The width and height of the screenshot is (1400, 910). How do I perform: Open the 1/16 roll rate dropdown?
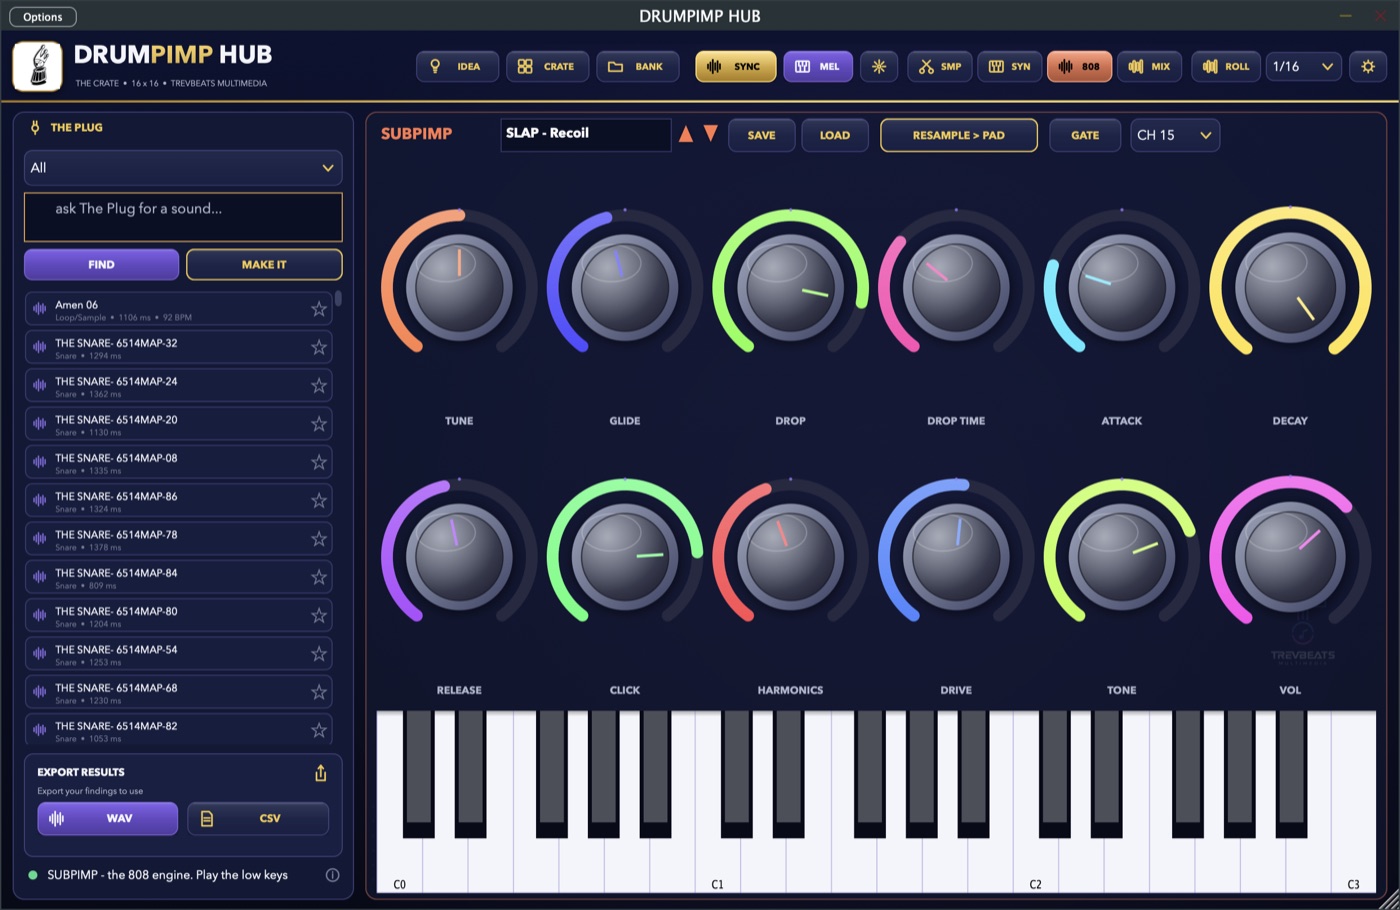1303,67
